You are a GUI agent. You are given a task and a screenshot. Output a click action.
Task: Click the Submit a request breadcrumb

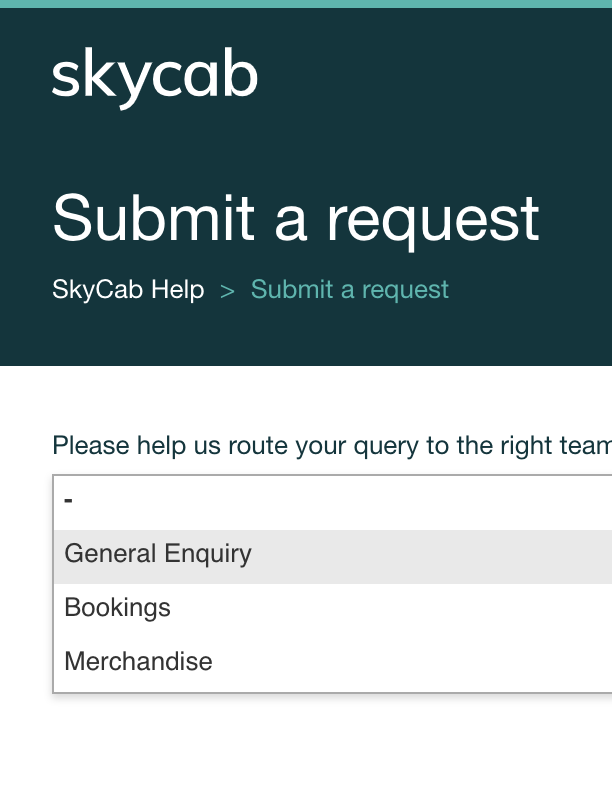click(x=349, y=290)
